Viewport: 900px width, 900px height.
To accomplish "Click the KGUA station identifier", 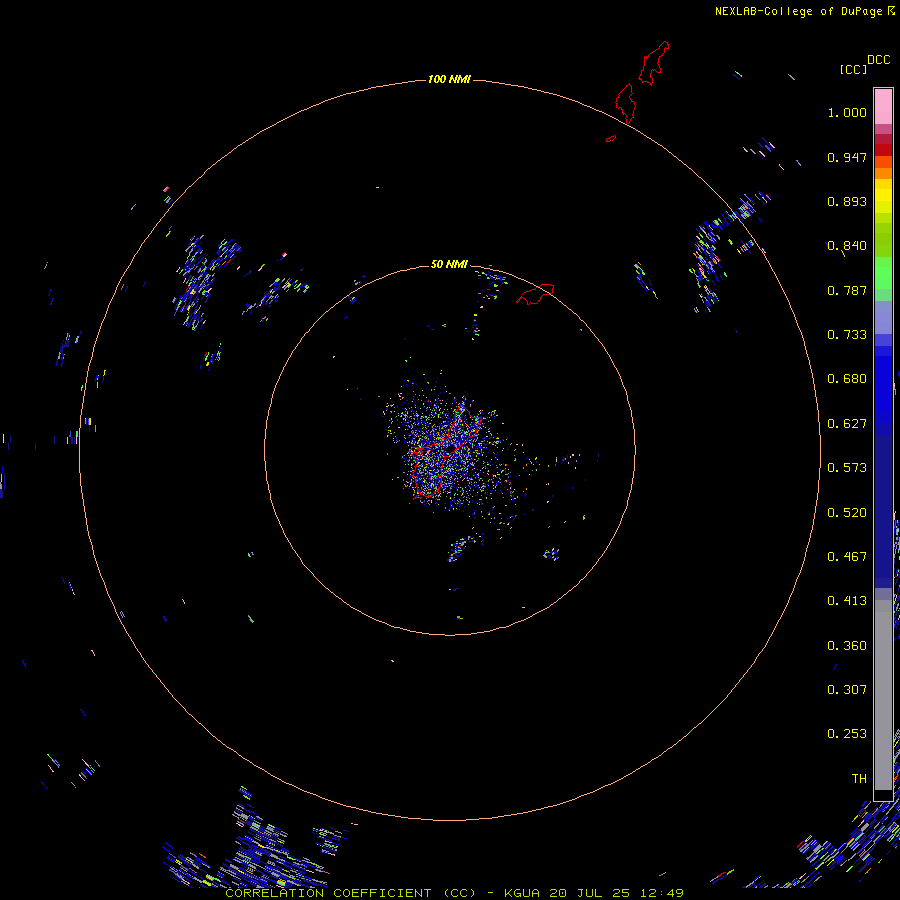I will (522, 893).
